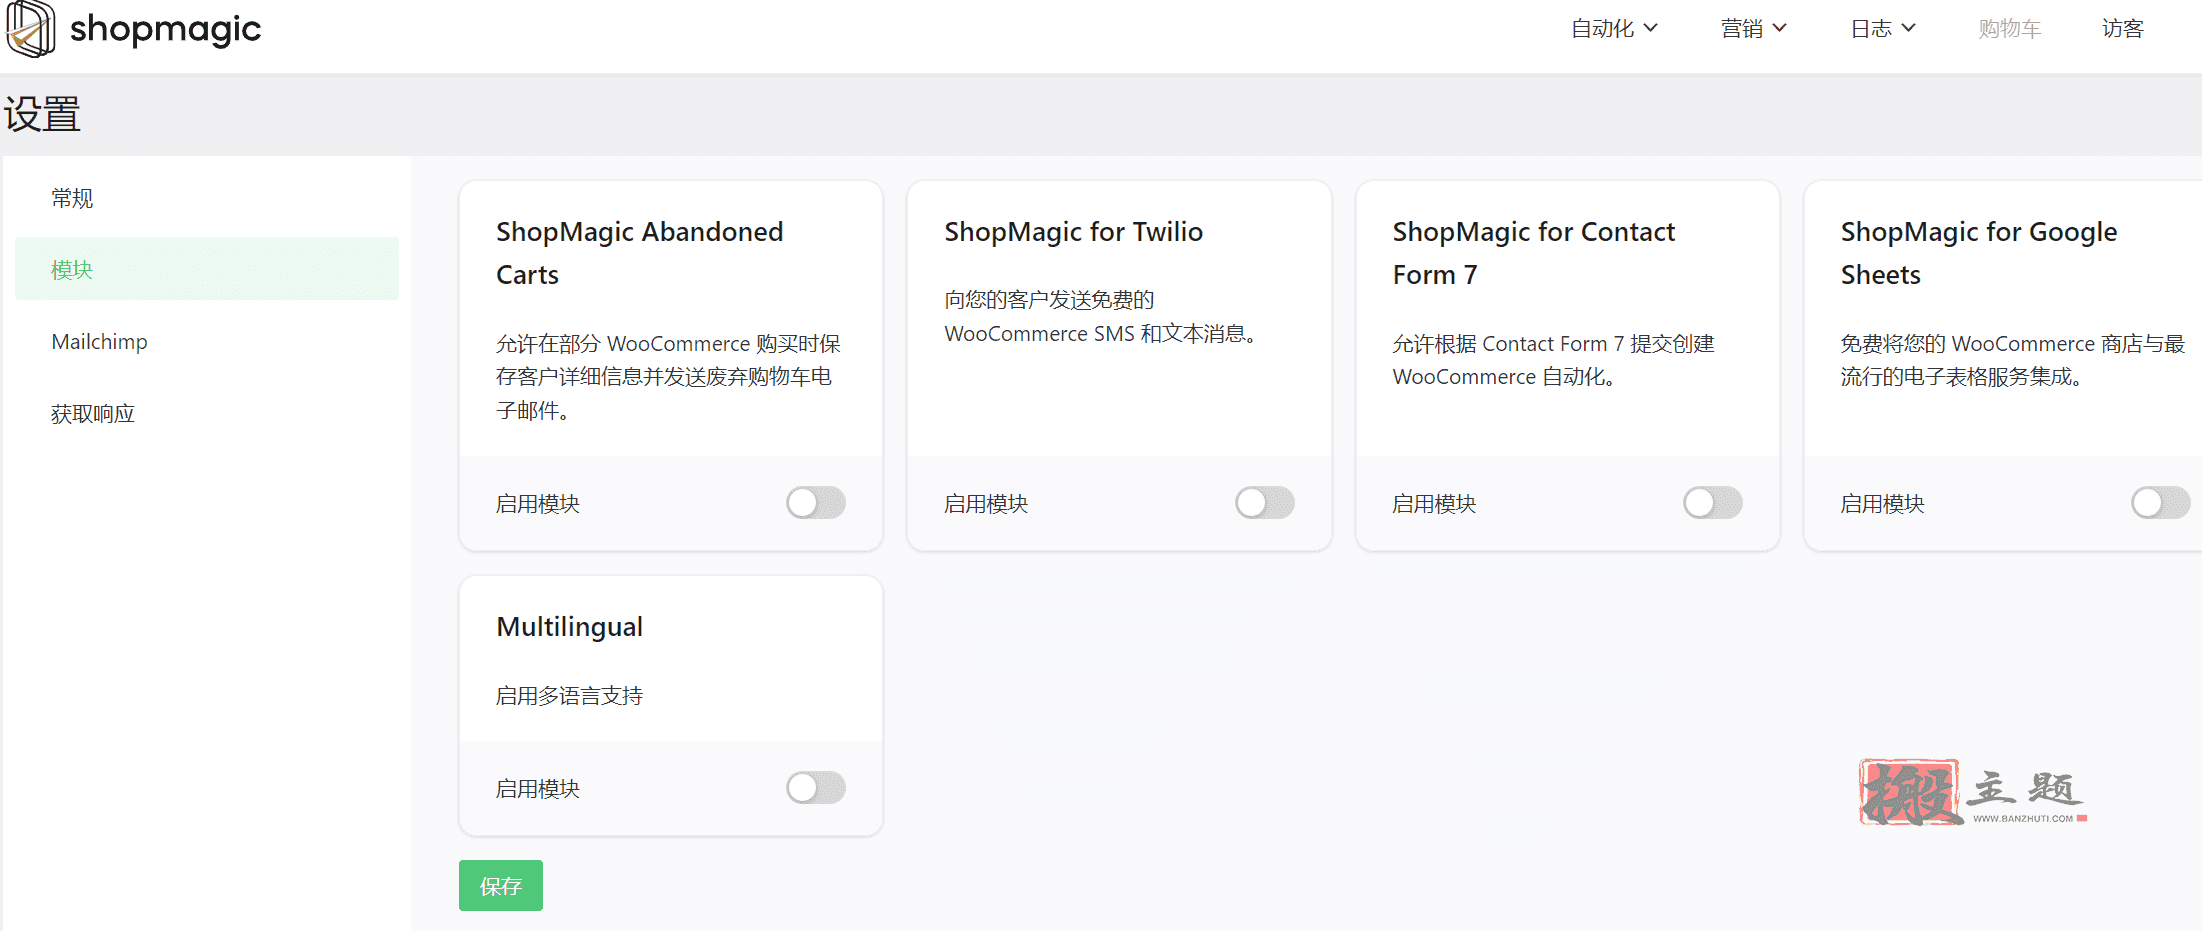2202x931 pixels.
Task: Click 启用模块 label in the Abandoned Carts card
Action: pos(538,504)
